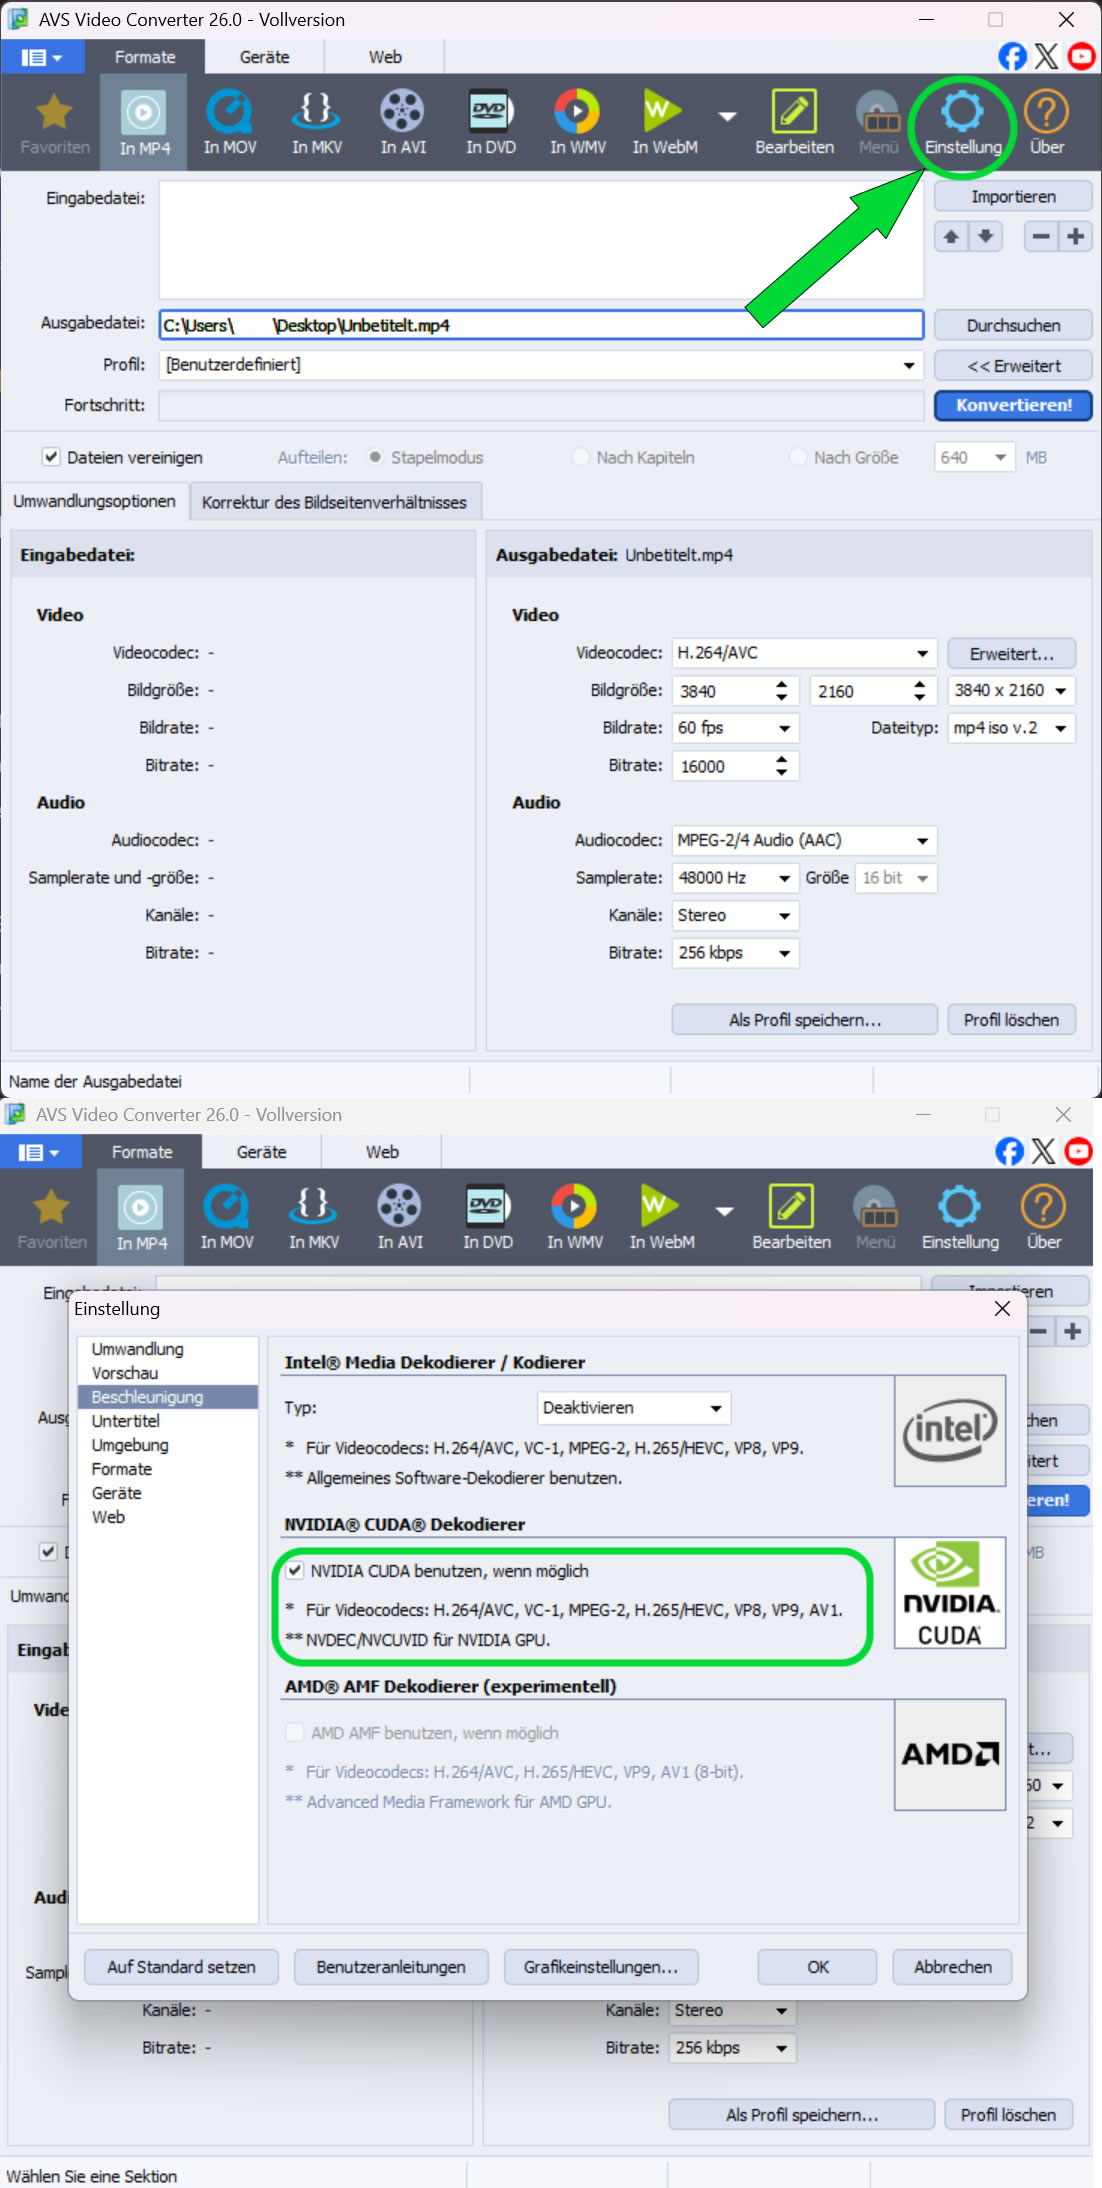Select In WMV format in the top window
The image size is (1102, 2188).
577,123
